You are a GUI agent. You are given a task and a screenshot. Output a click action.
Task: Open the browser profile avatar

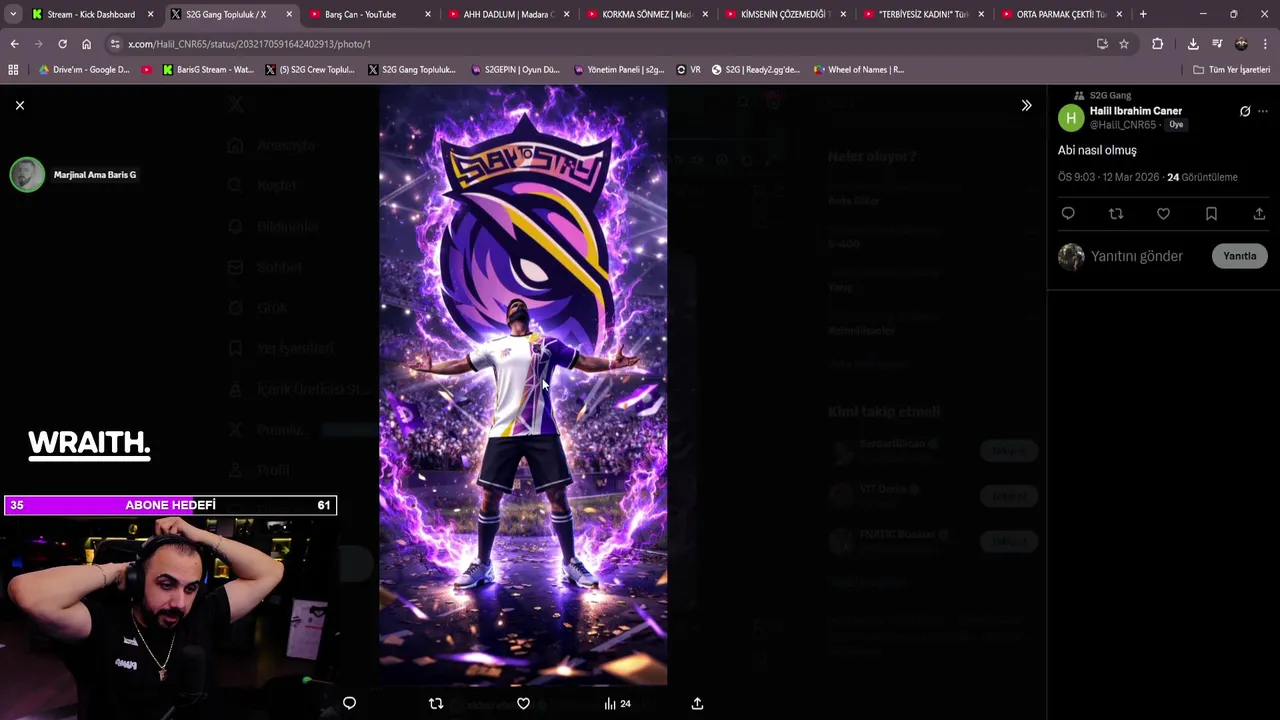click(x=1241, y=44)
